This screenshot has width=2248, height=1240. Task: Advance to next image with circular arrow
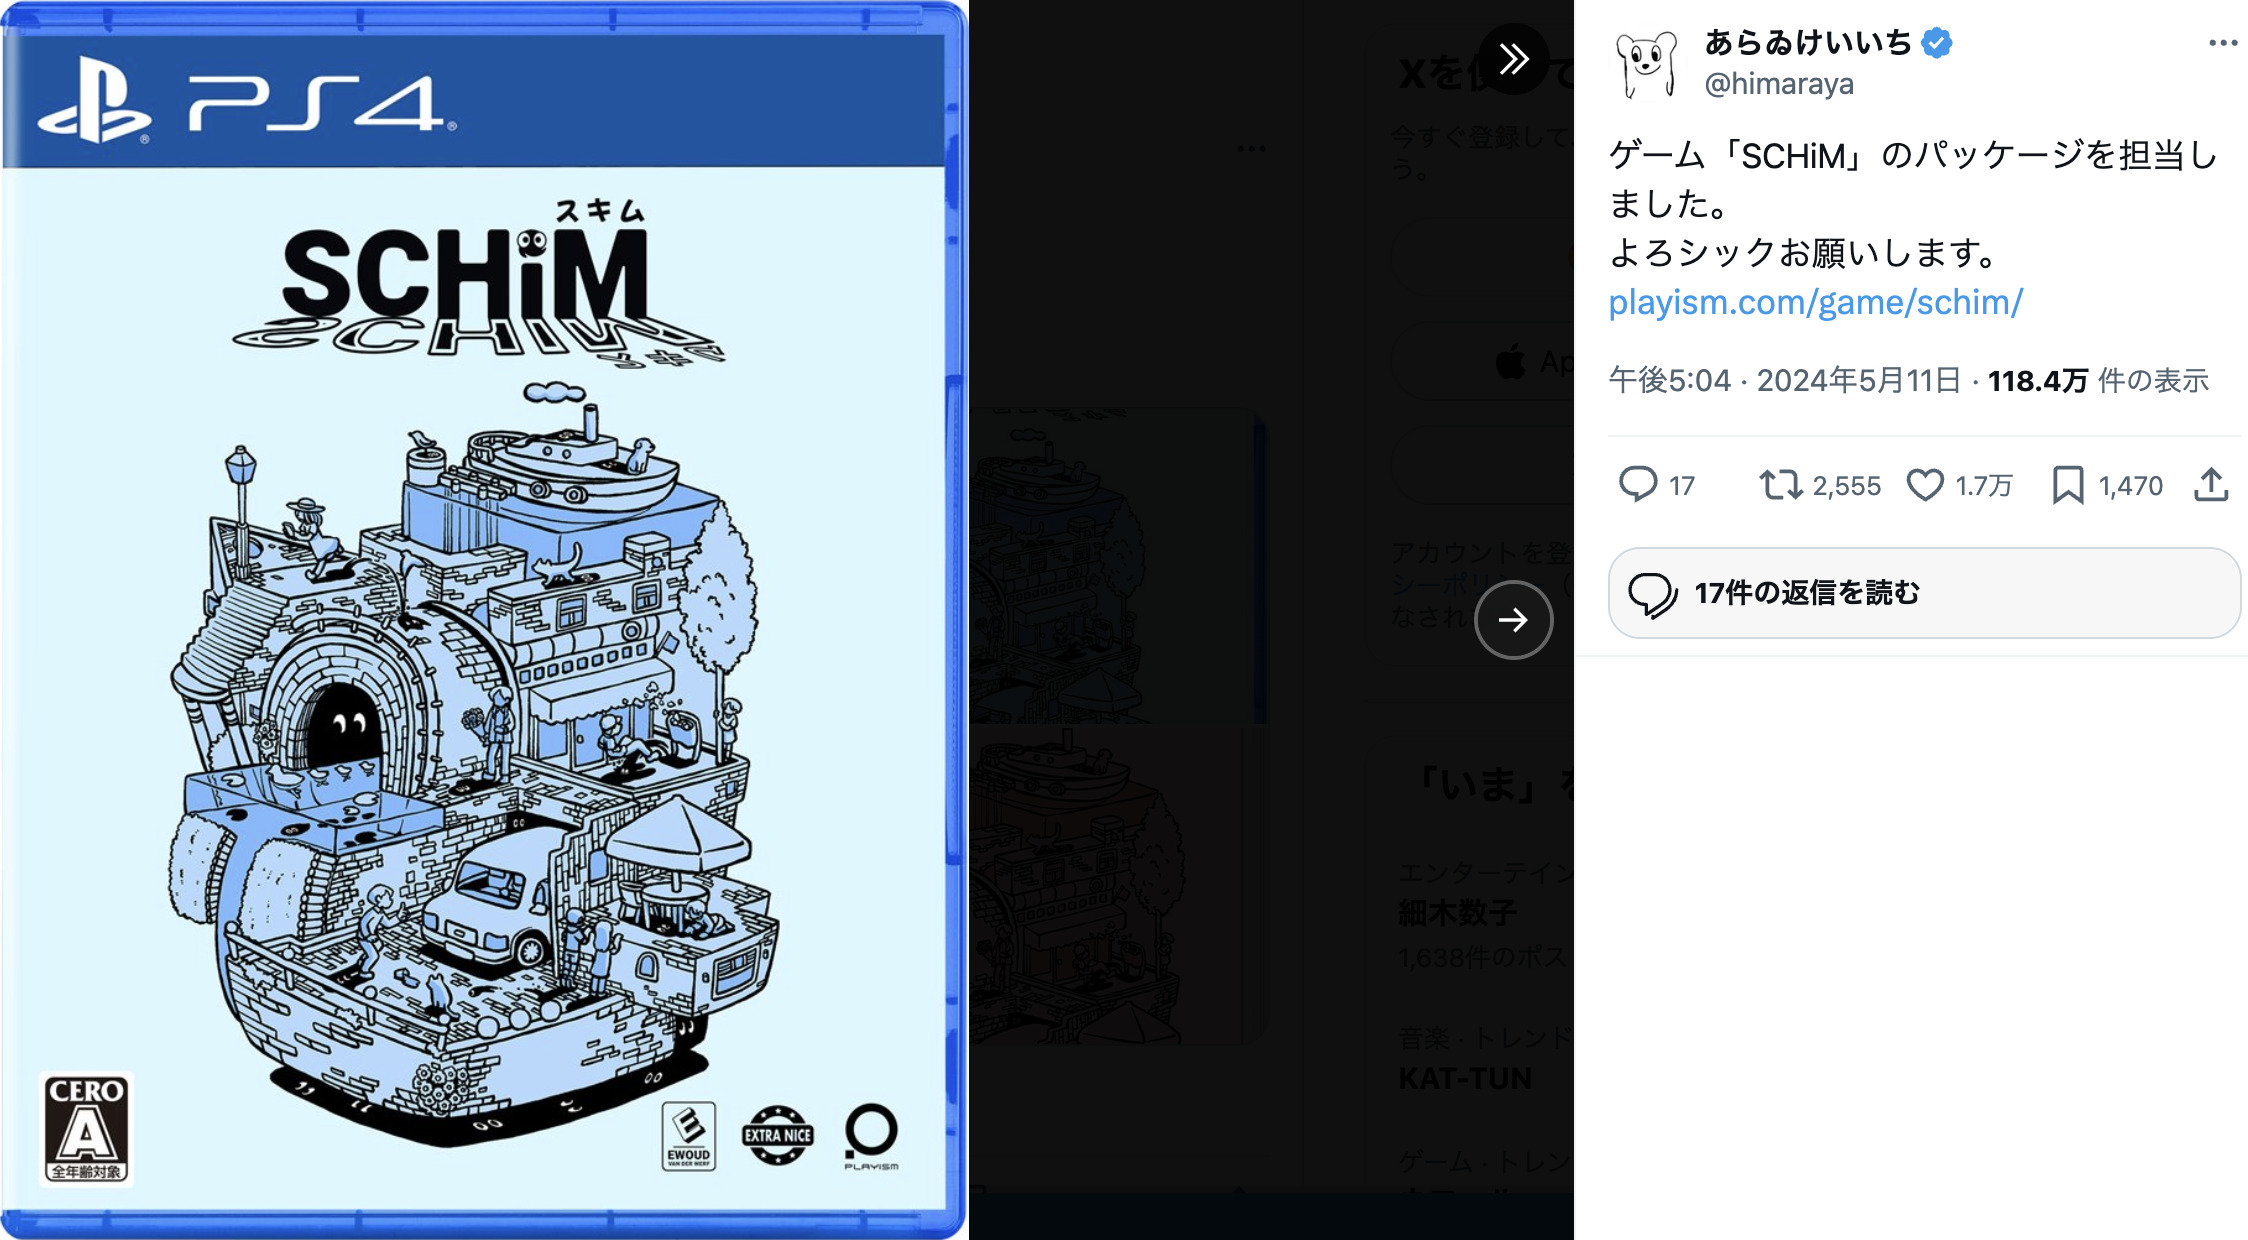pyautogui.click(x=1515, y=620)
